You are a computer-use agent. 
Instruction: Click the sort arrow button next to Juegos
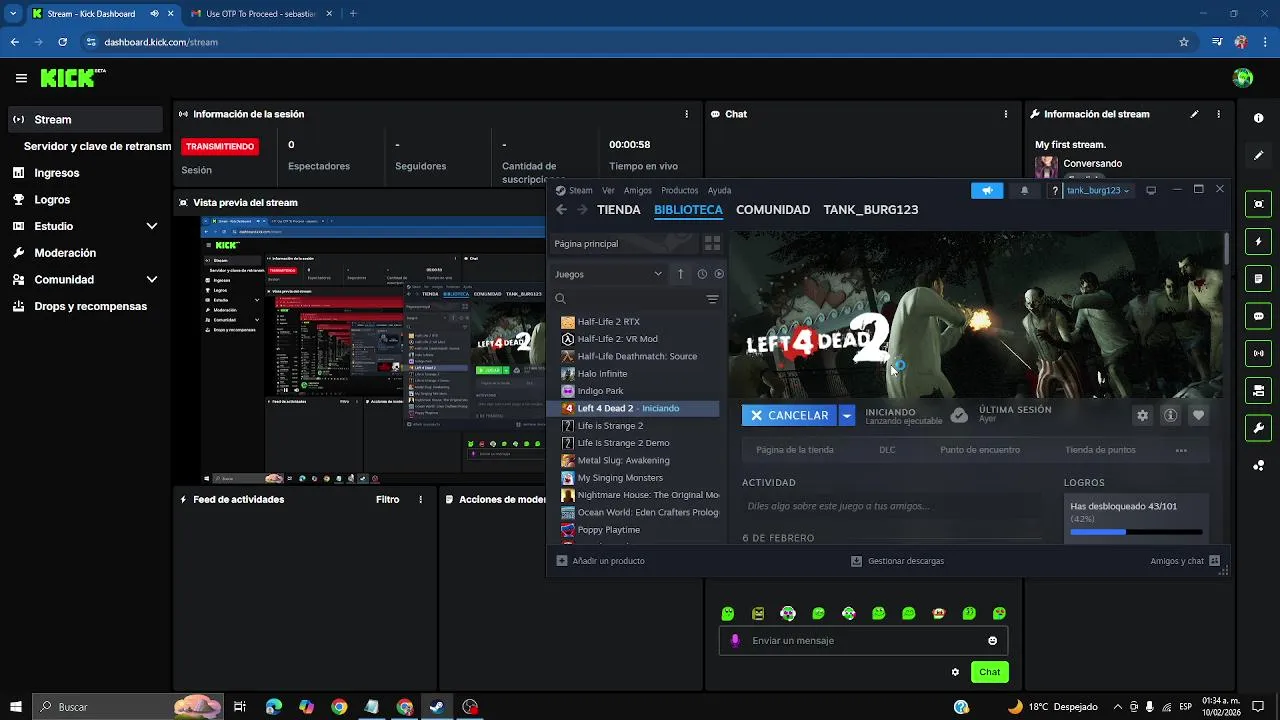pos(681,274)
